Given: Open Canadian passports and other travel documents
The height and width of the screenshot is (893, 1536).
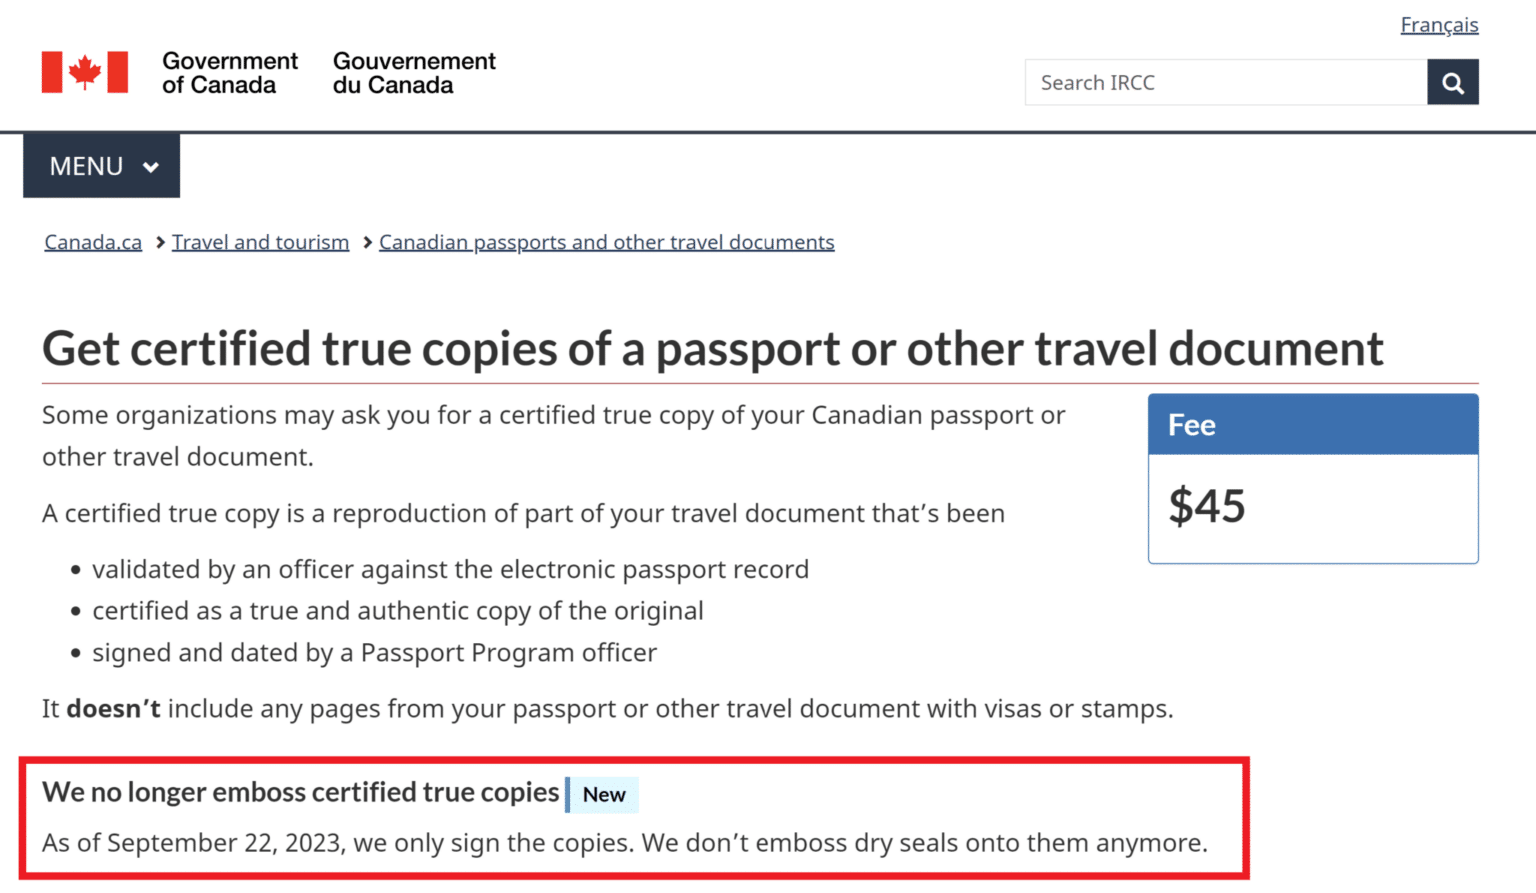Looking at the screenshot, I should point(606,242).
